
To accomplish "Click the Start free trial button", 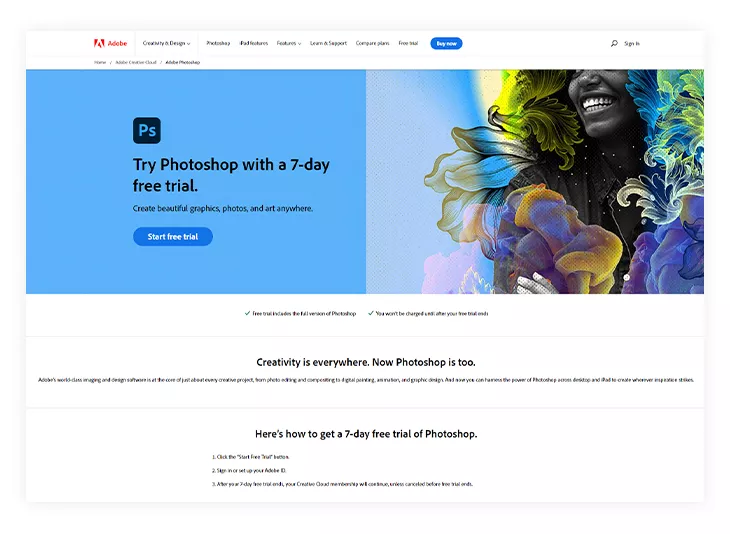I will pos(173,237).
